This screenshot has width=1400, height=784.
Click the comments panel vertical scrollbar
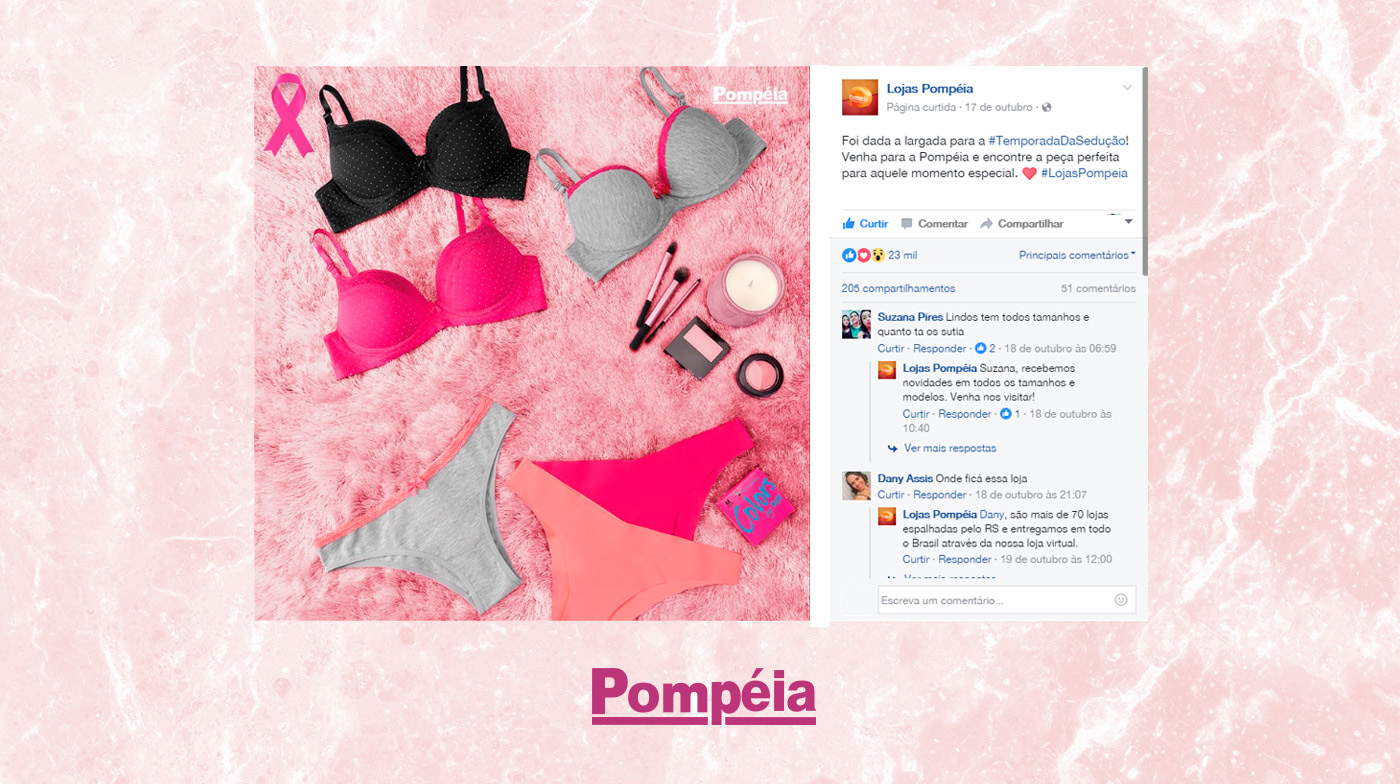pos(1144,172)
